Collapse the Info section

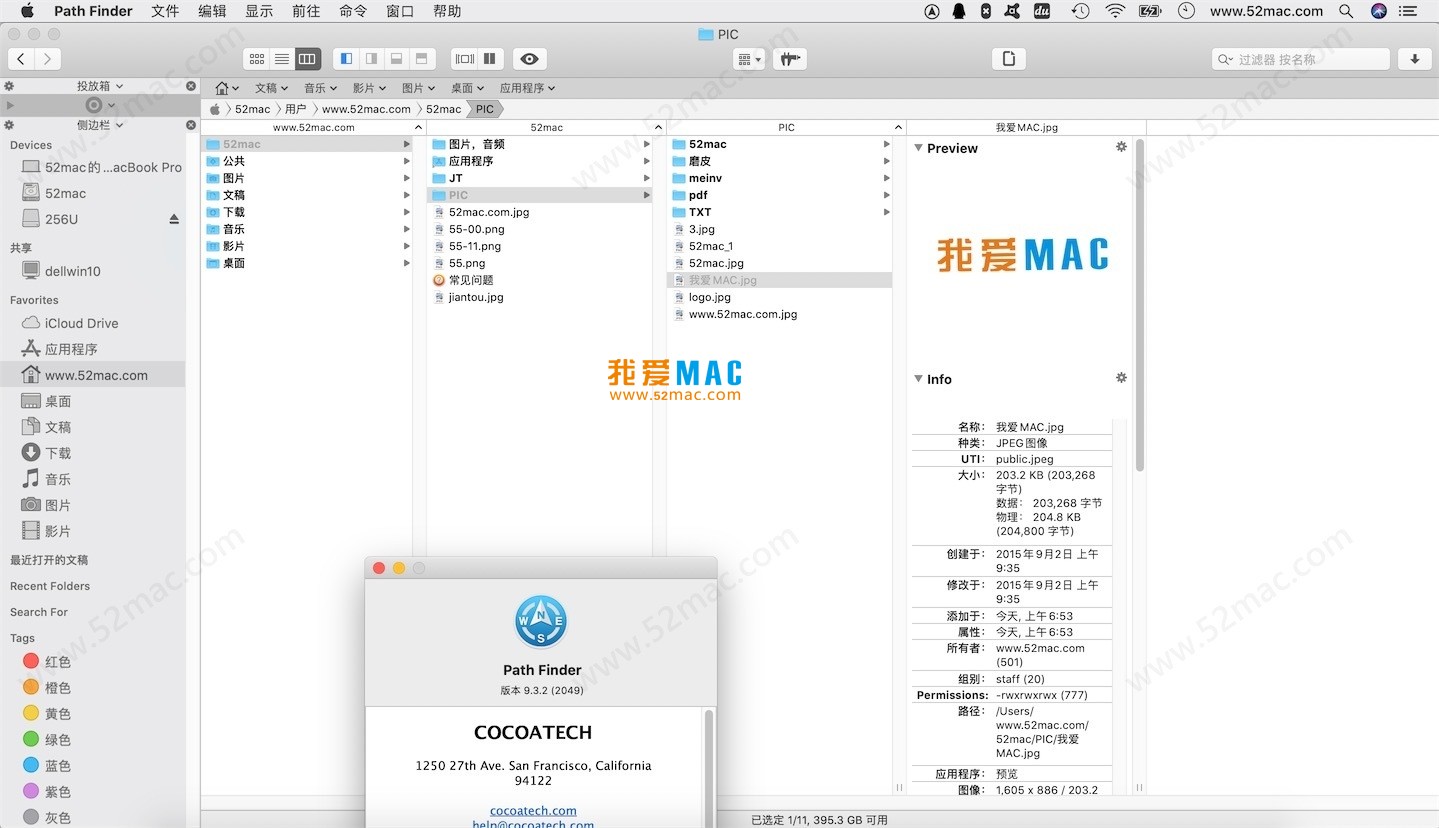coord(919,379)
